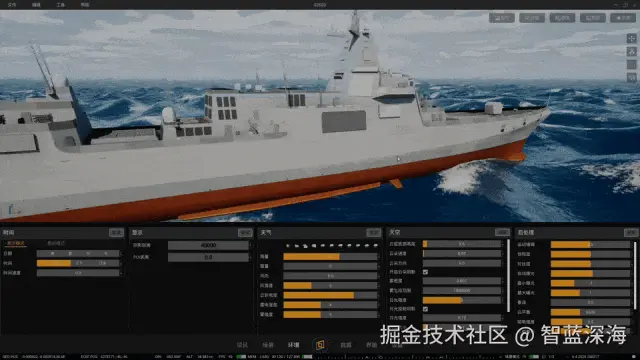
Task: Click the reset button in the 天空 panel header
Action: coord(502,232)
